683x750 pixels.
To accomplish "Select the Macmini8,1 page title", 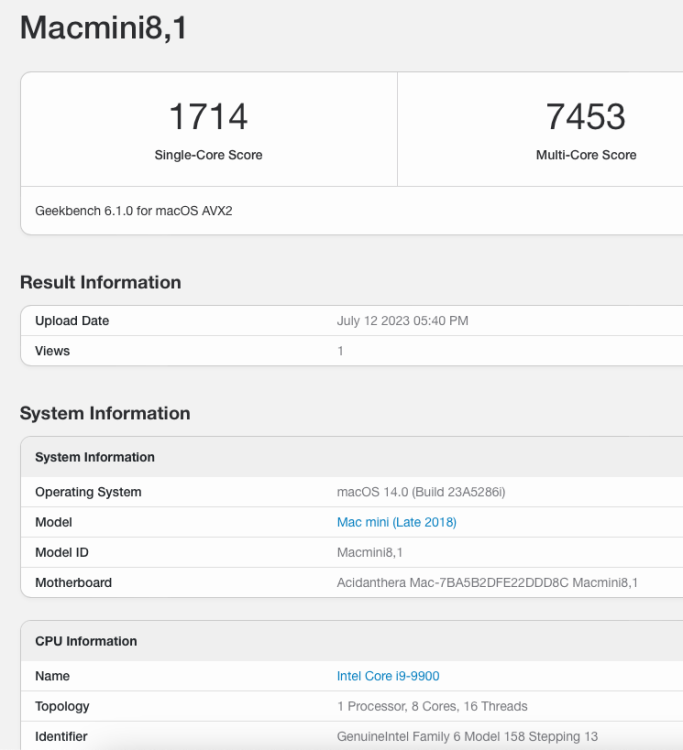I will pos(103,27).
